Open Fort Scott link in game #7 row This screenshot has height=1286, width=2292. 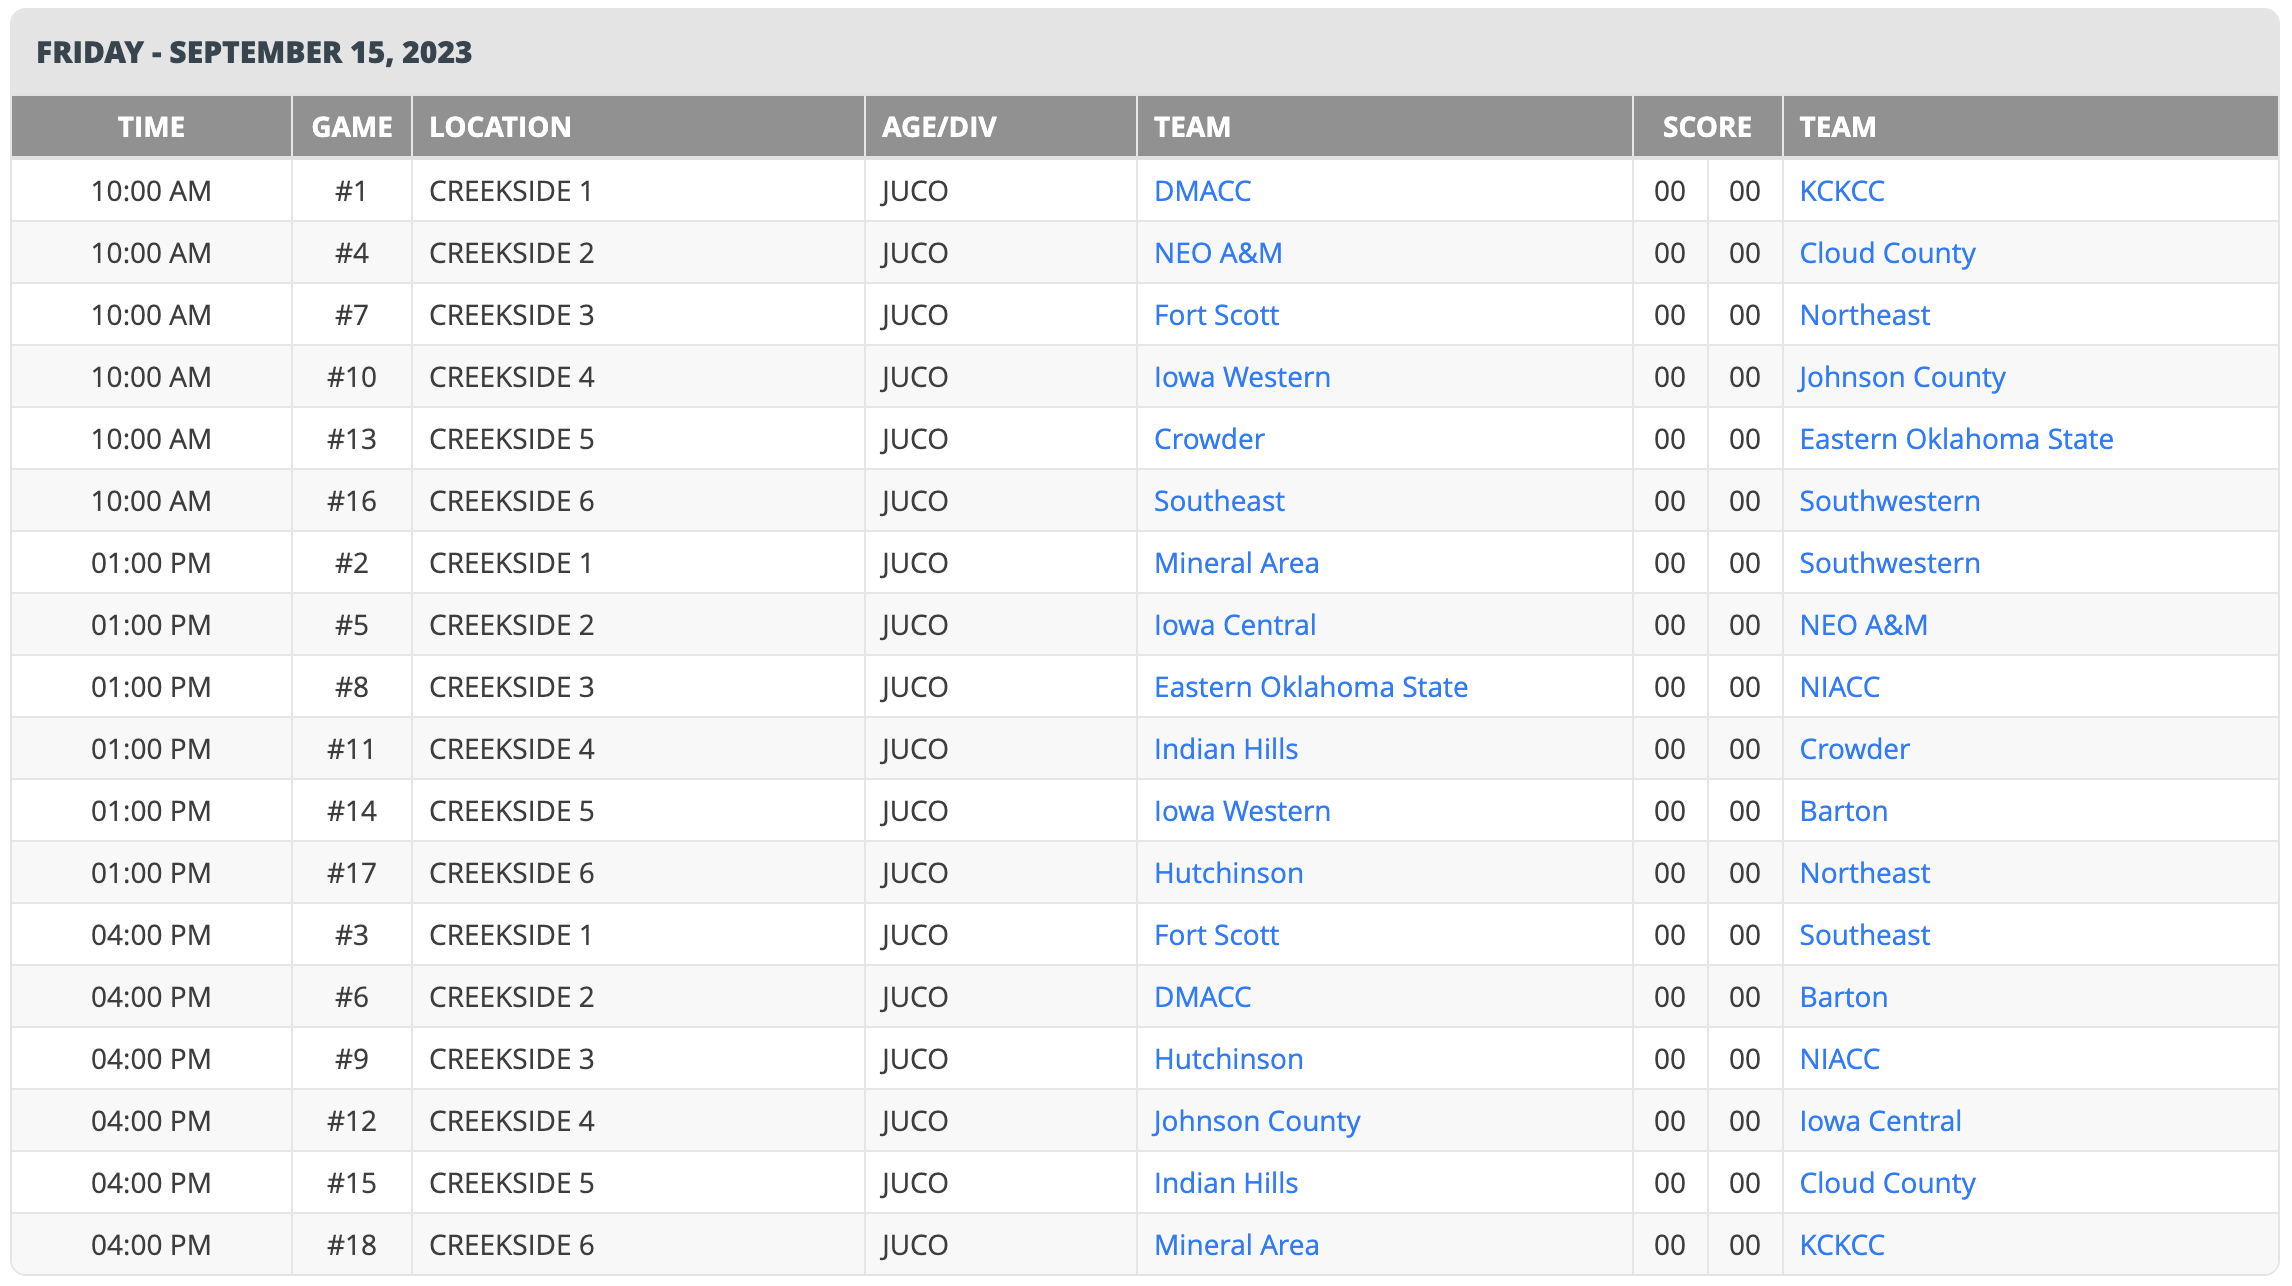click(1216, 315)
